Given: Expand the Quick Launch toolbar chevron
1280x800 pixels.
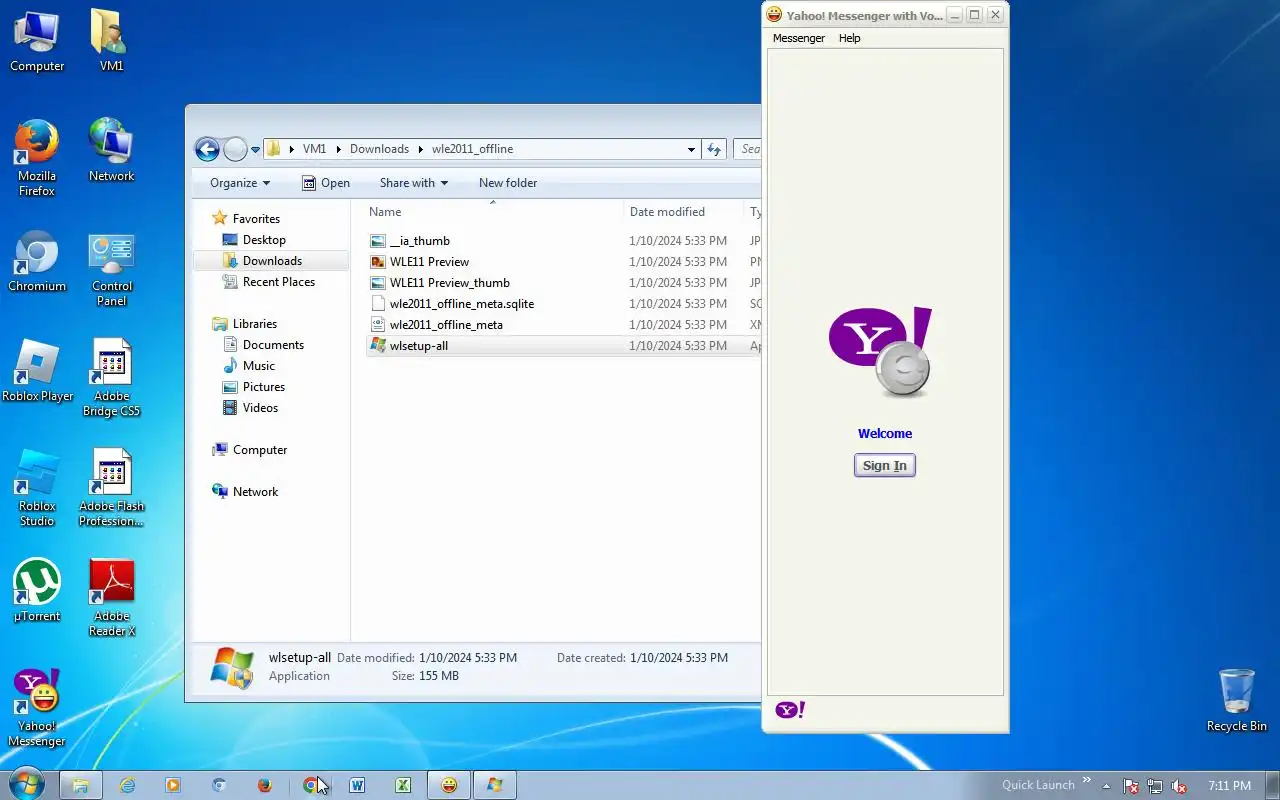Looking at the screenshot, I should (1087, 781).
